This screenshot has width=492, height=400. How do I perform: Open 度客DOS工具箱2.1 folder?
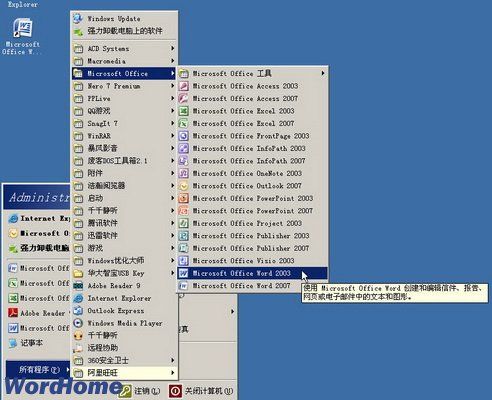click(x=124, y=161)
